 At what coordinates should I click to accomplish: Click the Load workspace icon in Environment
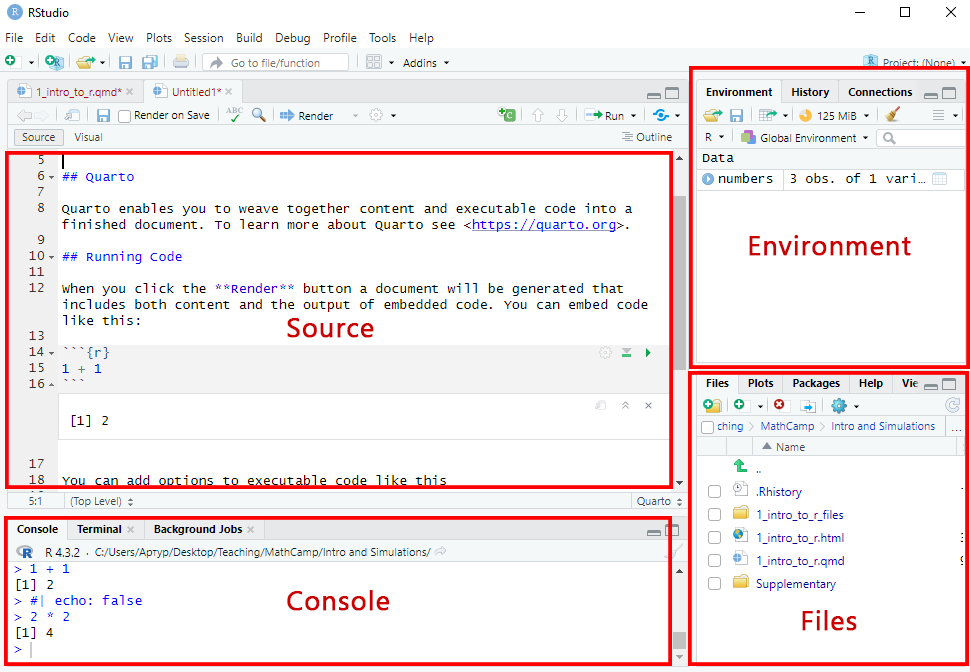[713, 115]
